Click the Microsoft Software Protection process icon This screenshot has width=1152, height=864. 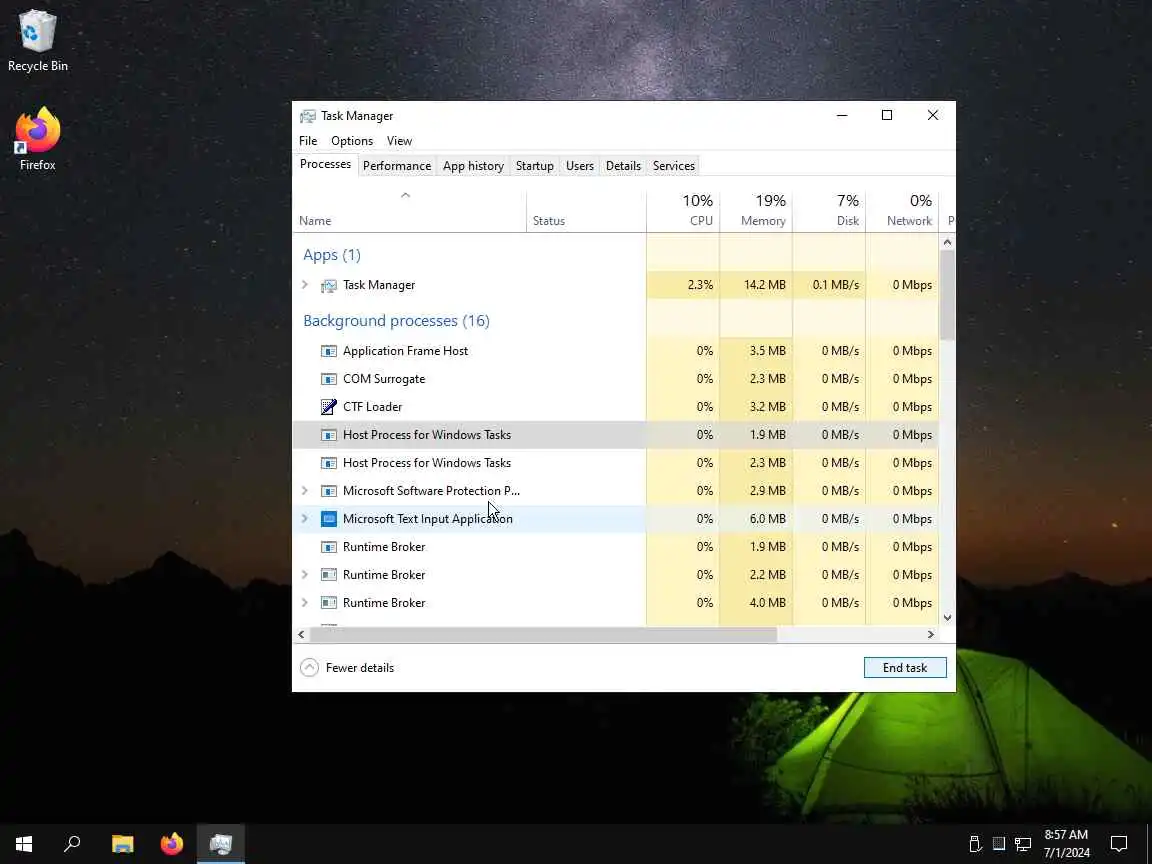pos(328,491)
